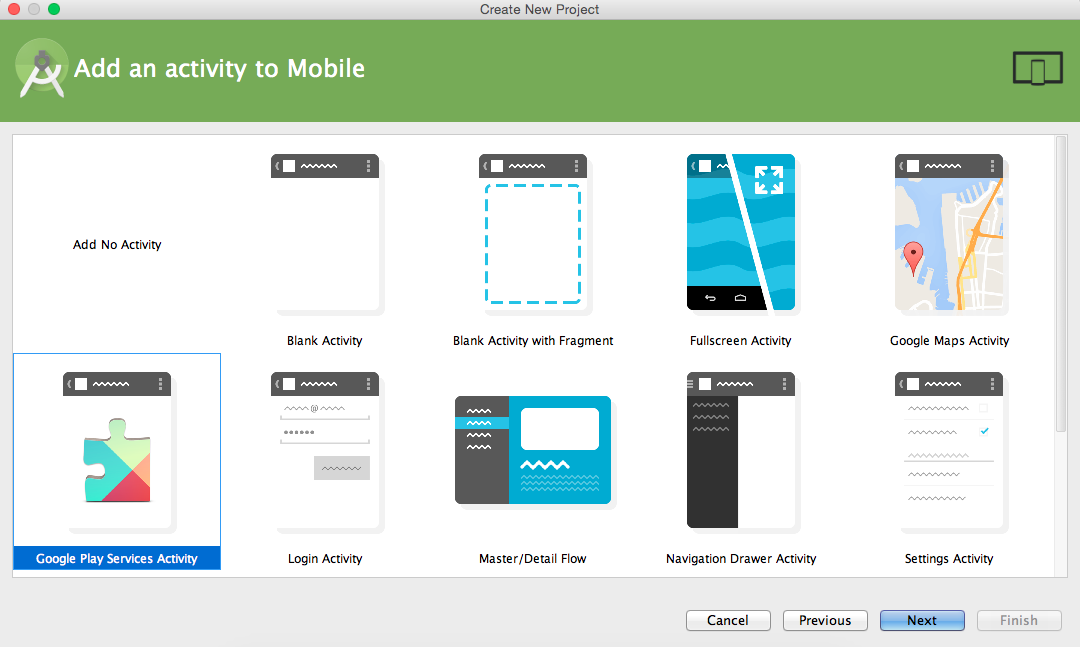Select the Blank Activity template thumbnail

tap(325, 234)
